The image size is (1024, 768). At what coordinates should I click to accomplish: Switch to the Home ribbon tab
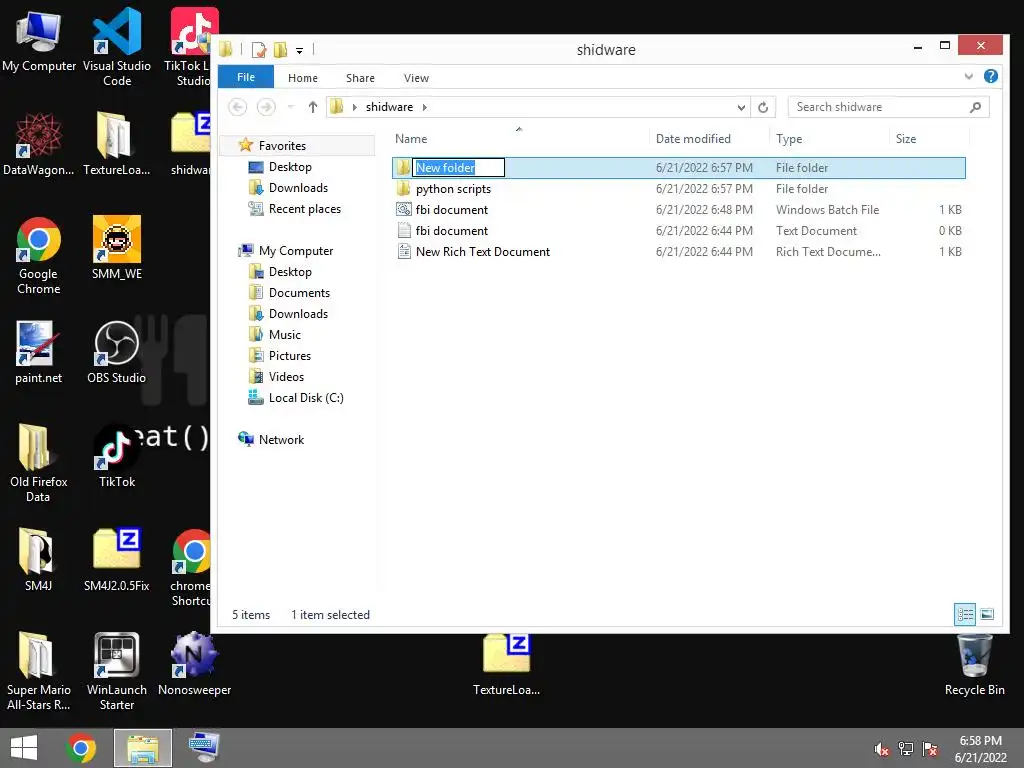point(302,78)
